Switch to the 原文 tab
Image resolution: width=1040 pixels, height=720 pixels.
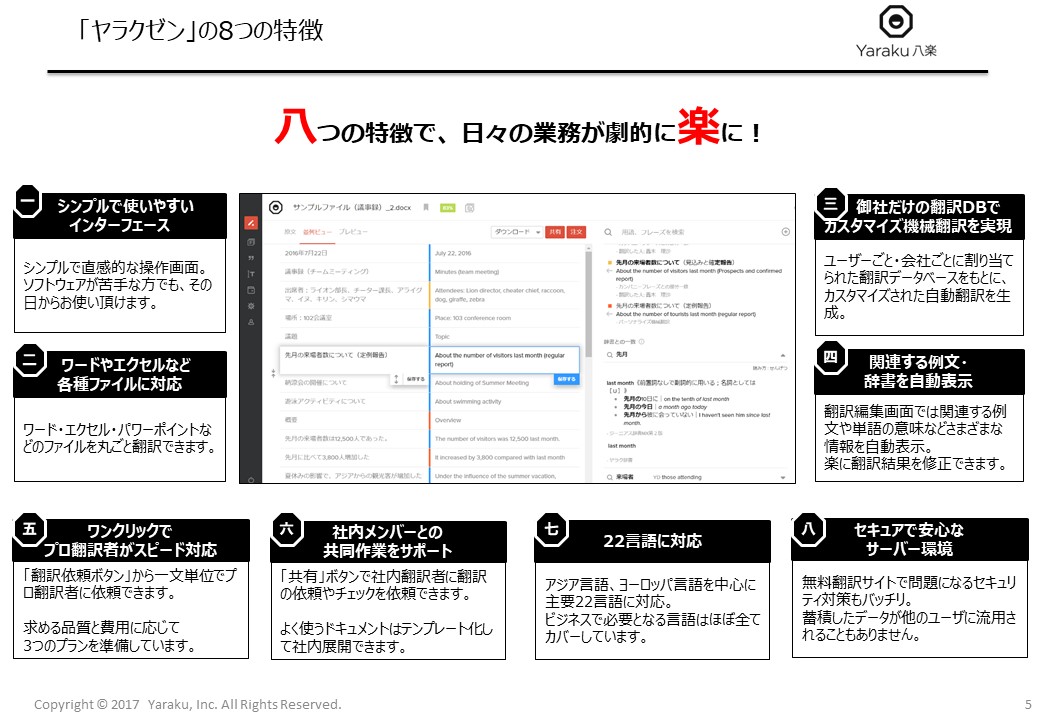[x=290, y=232]
